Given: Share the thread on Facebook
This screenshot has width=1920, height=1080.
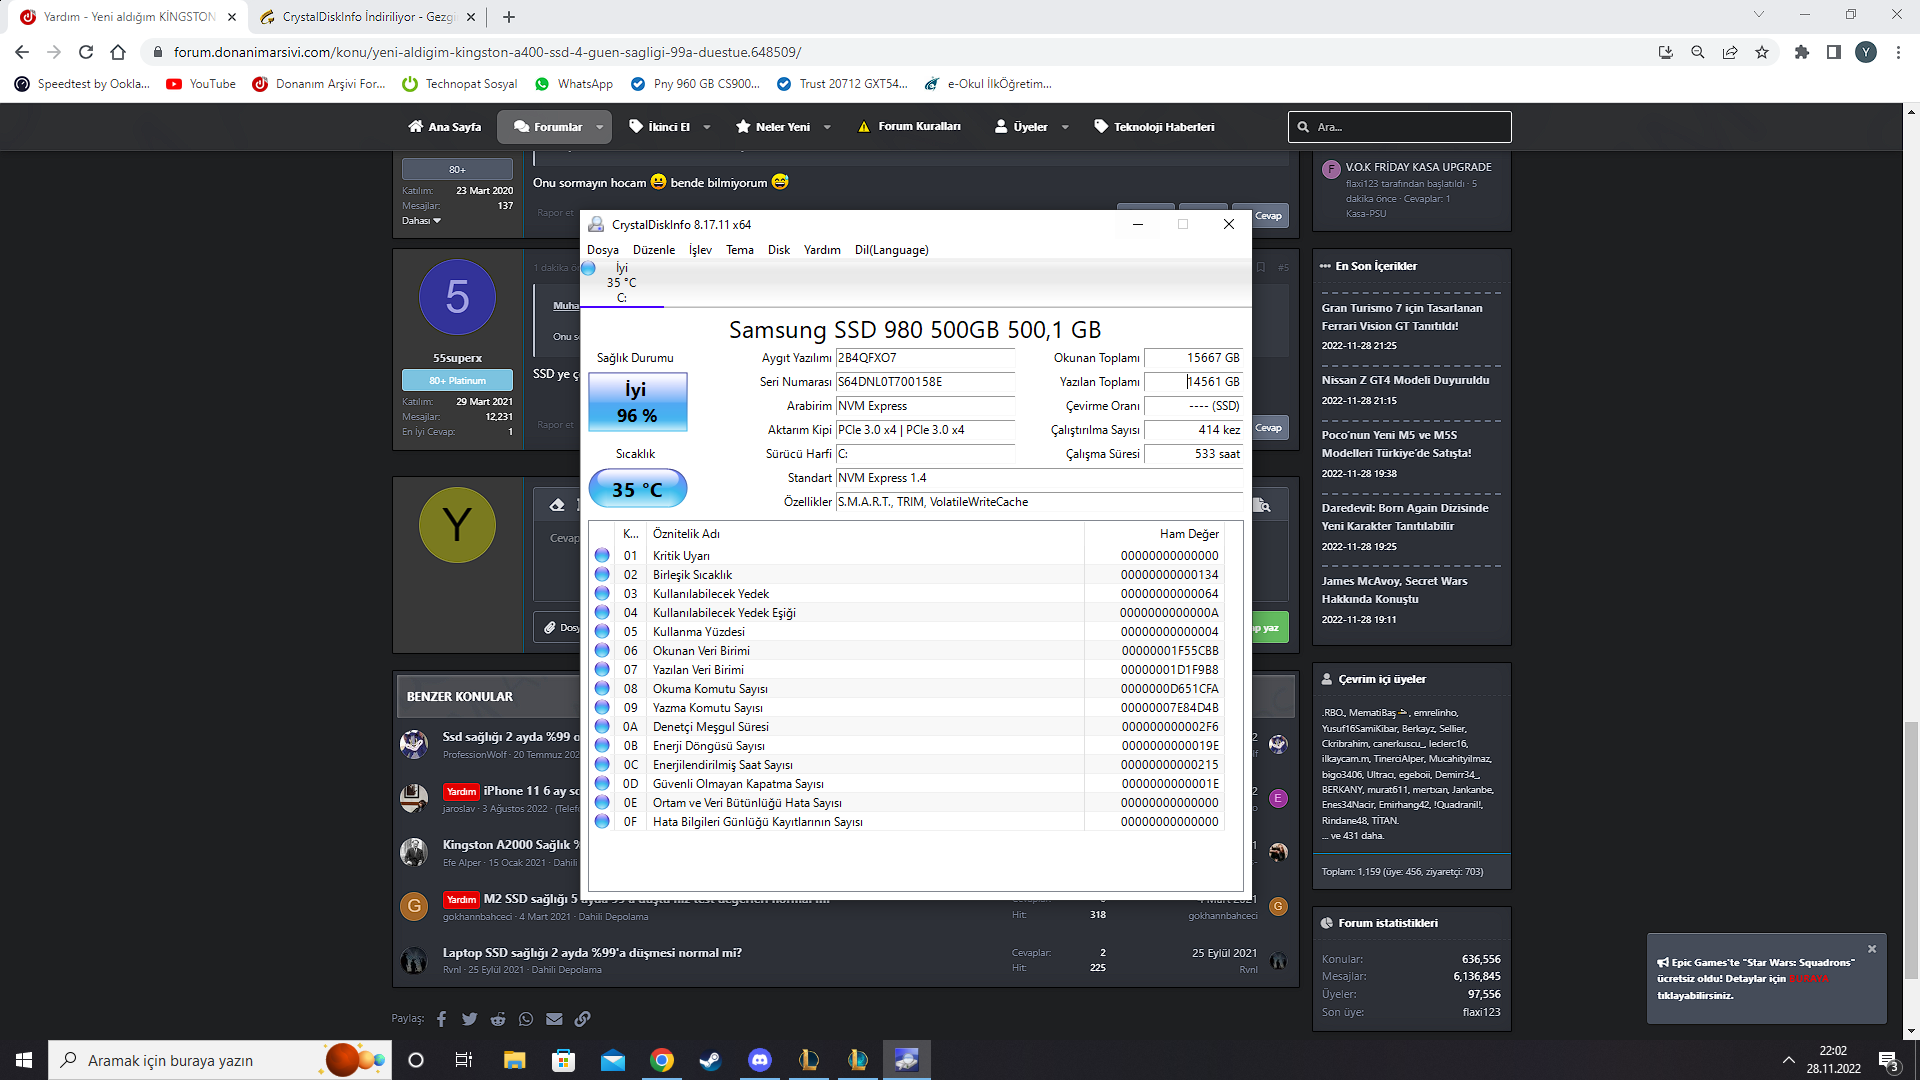Looking at the screenshot, I should click(441, 1019).
